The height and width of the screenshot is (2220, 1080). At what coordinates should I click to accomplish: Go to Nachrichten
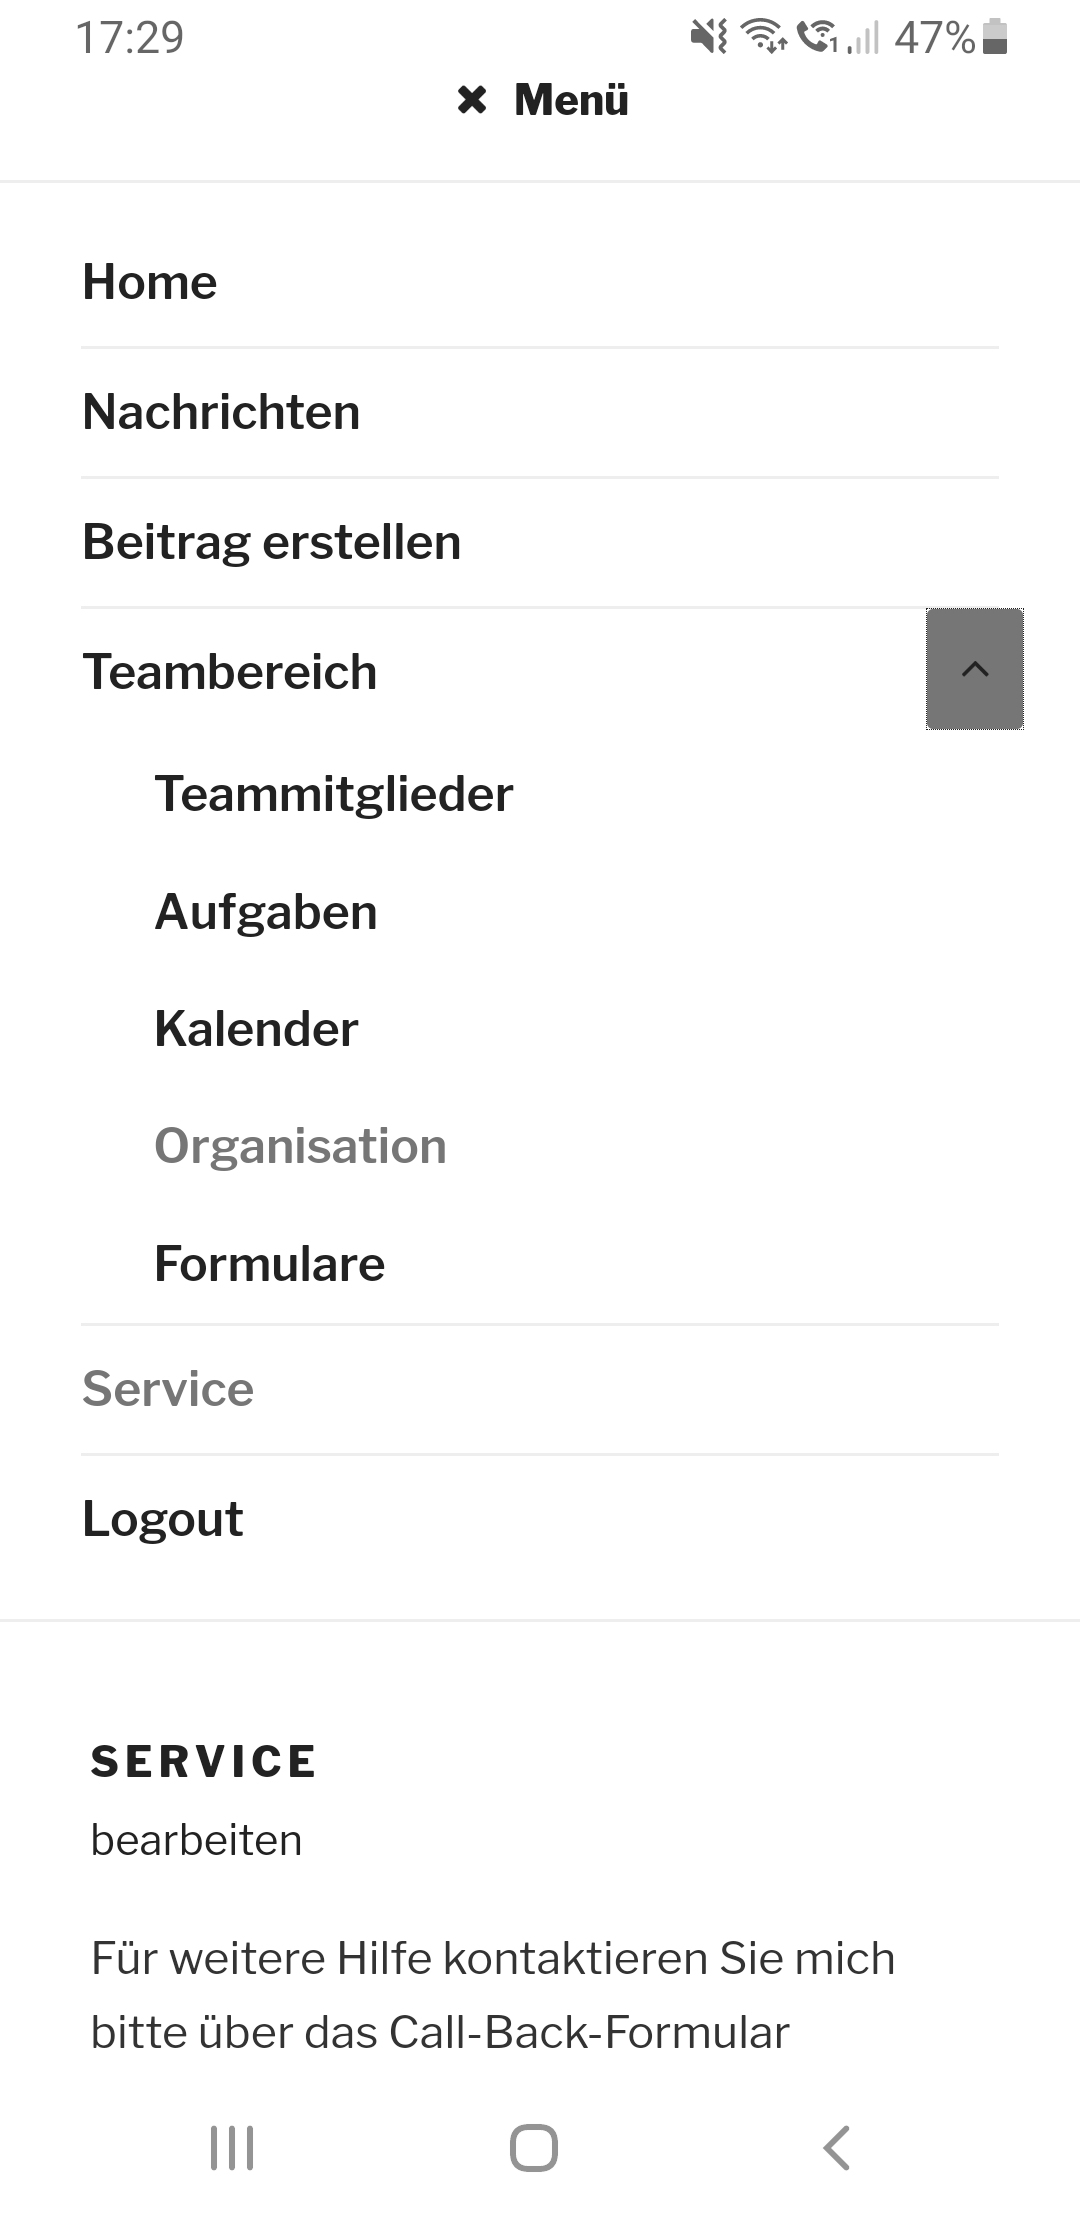(x=221, y=412)
